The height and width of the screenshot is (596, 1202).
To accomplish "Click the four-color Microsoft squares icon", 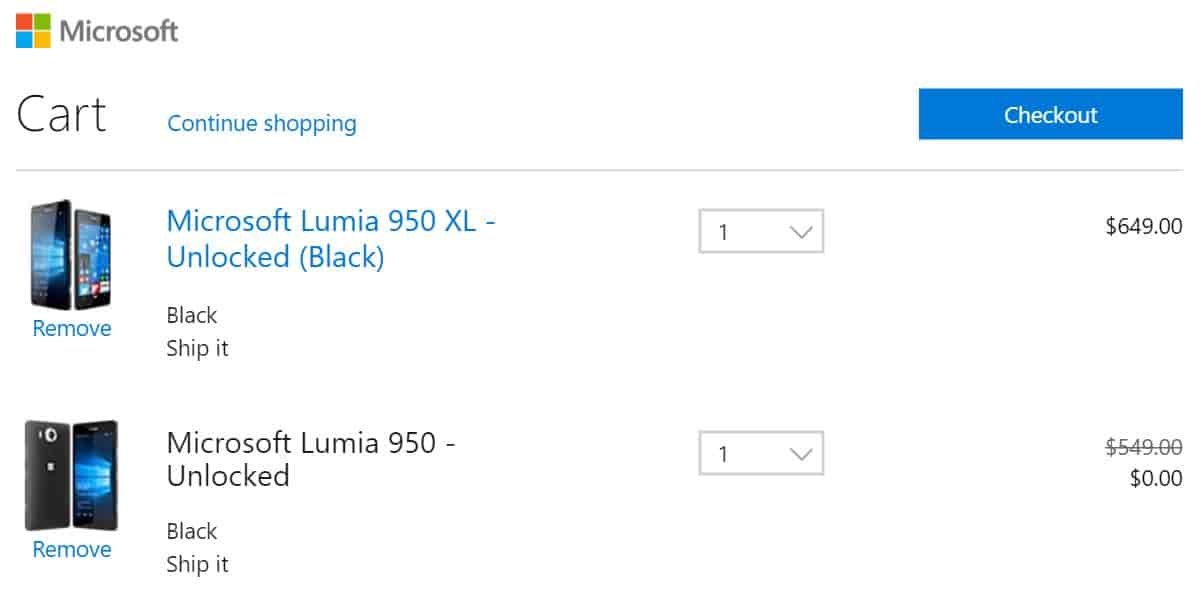I will [x=31, y=29].
